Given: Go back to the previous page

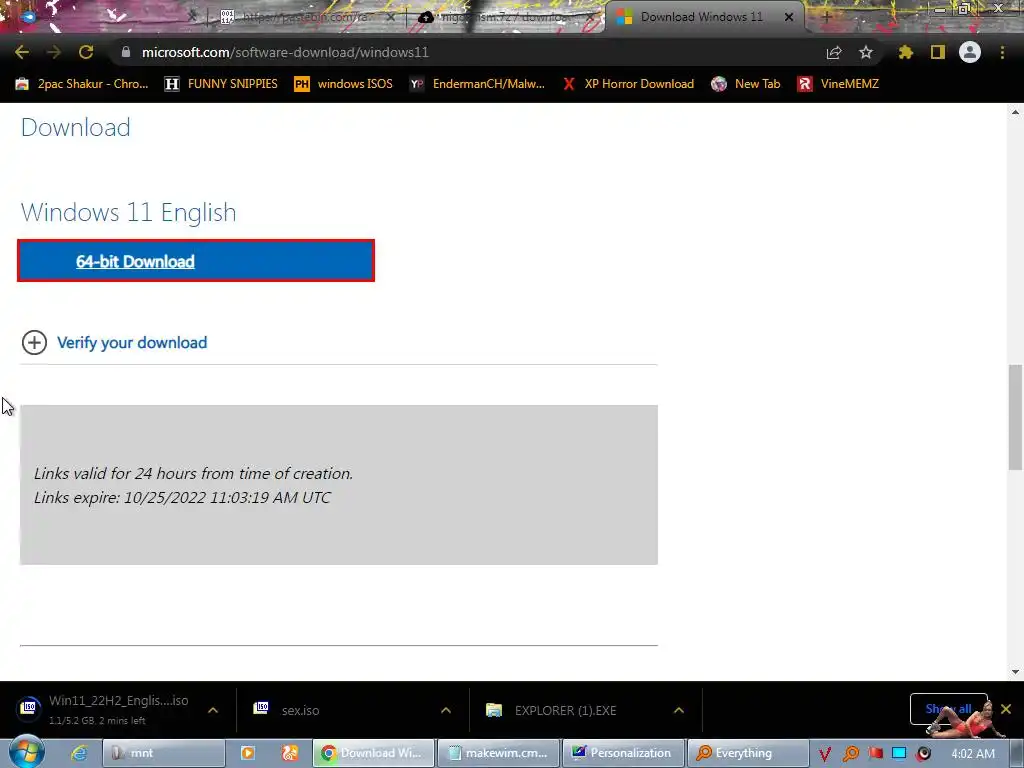Looking at the screenshot, I should pos(22,52).
